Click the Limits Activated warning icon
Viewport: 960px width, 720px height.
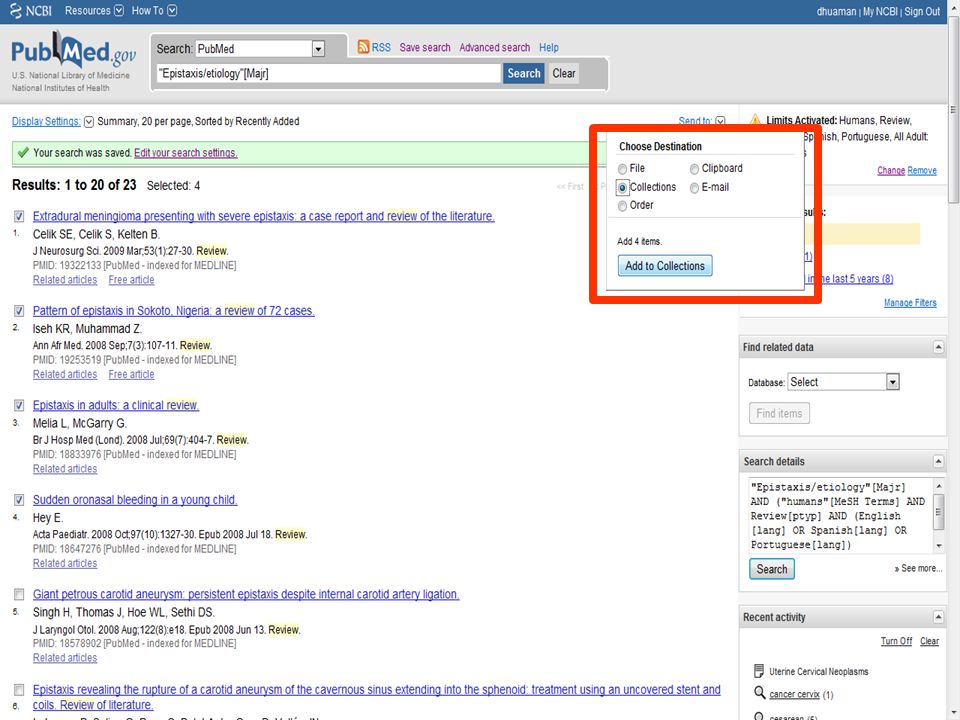pos(755,119)
